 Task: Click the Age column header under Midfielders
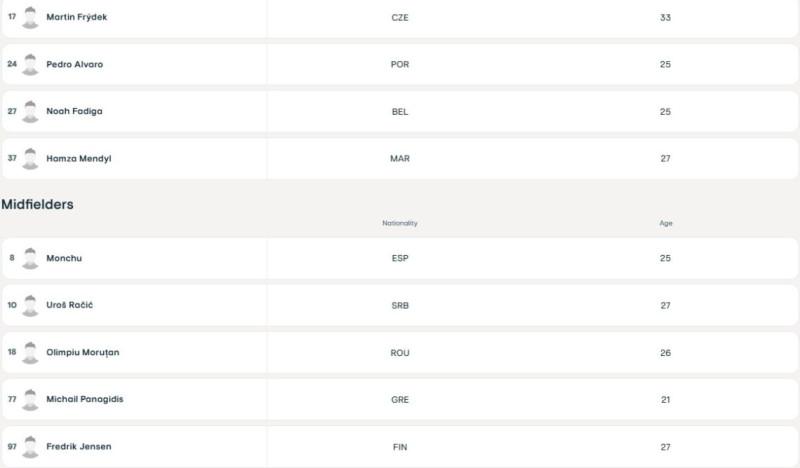click(665, 223)
